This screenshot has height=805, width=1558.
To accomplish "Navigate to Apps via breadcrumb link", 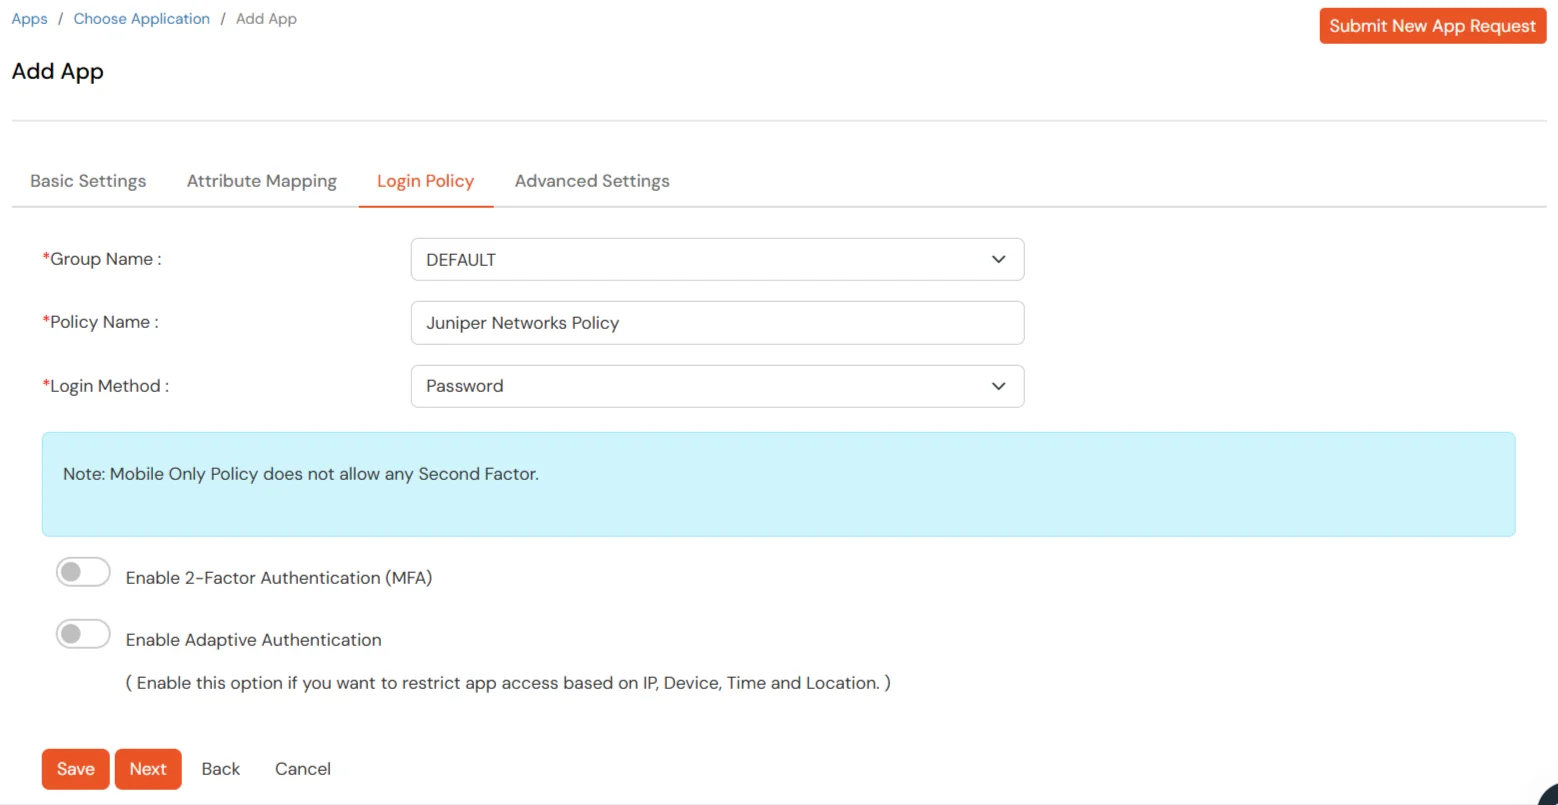I will click(29, 19).
